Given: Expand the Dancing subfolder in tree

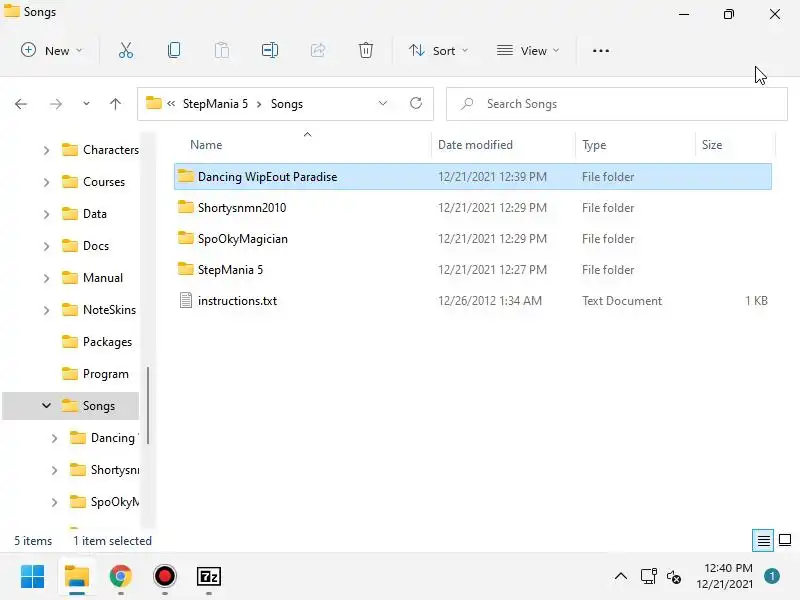Looking at the screenshot, I should (55, 438).
